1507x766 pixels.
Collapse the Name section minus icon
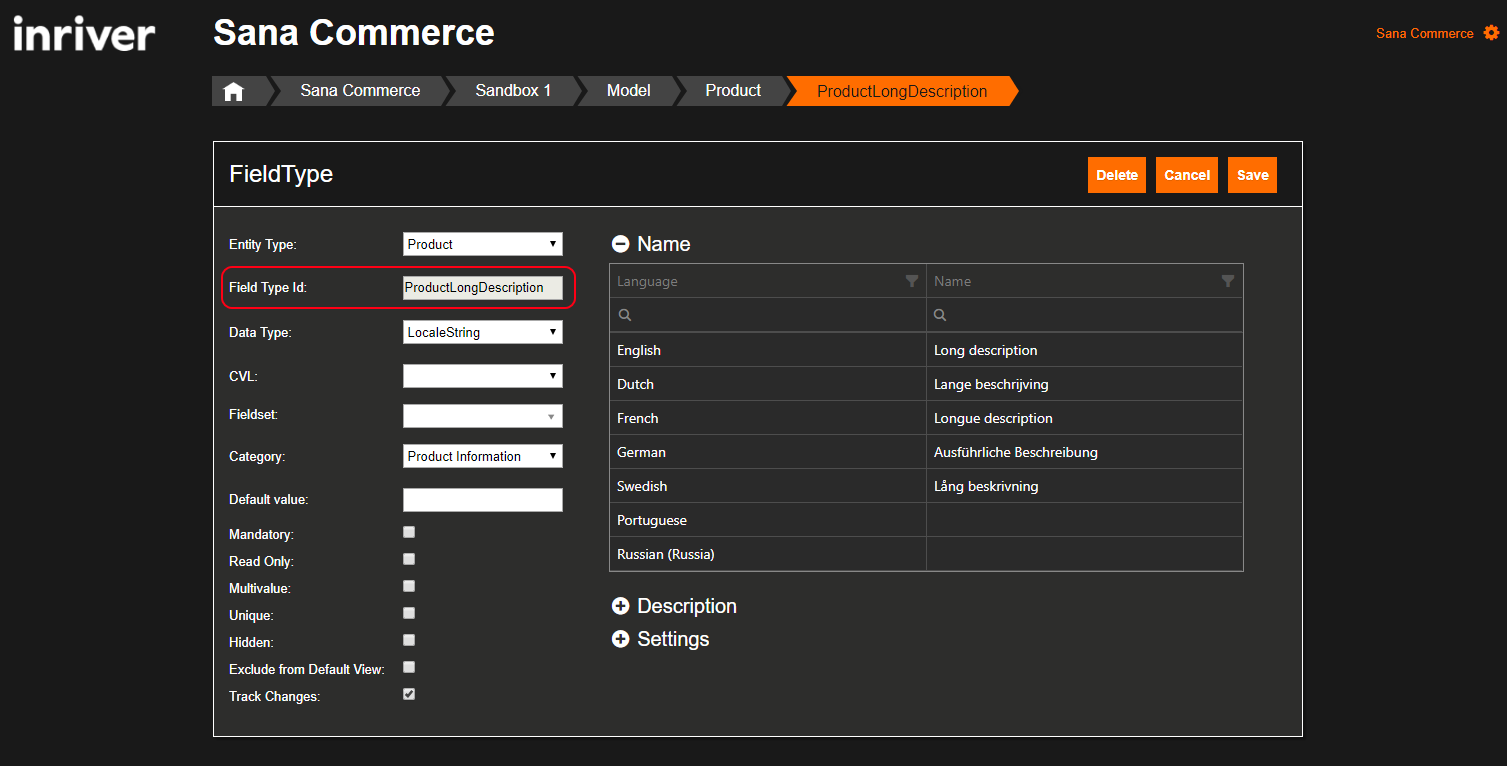click(x=620, y=244)
